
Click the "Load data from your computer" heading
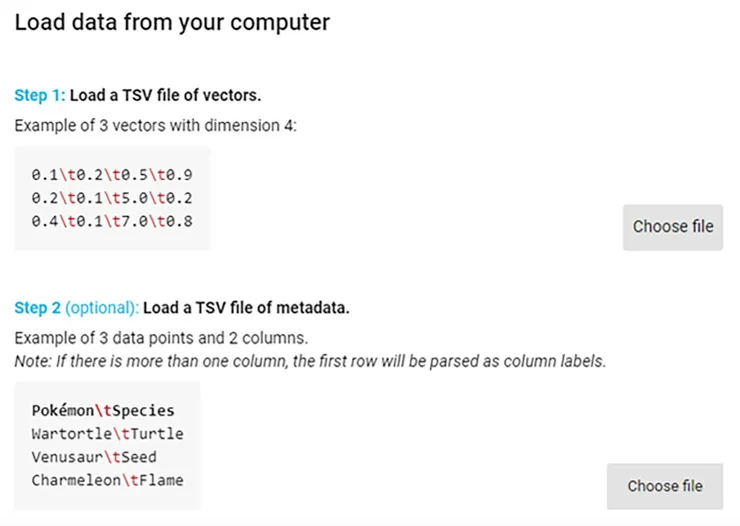(172, 22)
